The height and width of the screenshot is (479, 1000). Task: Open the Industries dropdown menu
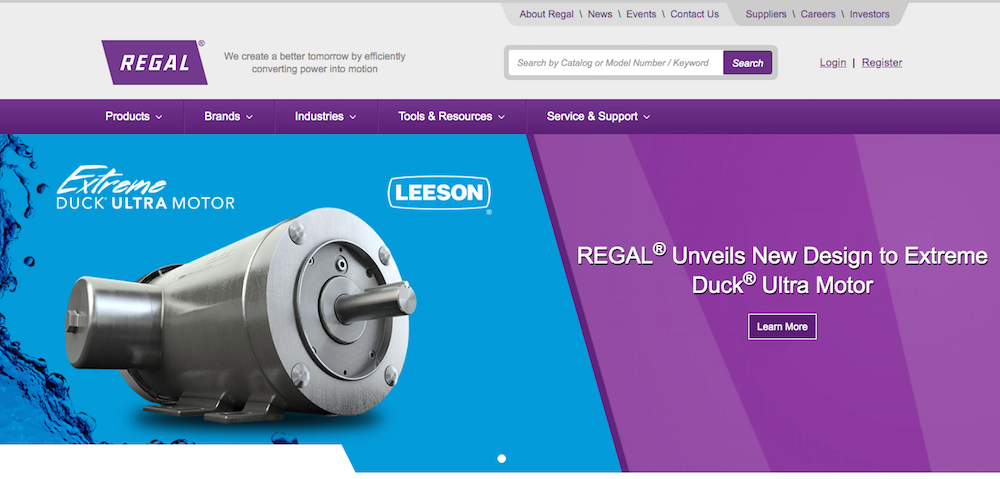click(x=326, y=117)
